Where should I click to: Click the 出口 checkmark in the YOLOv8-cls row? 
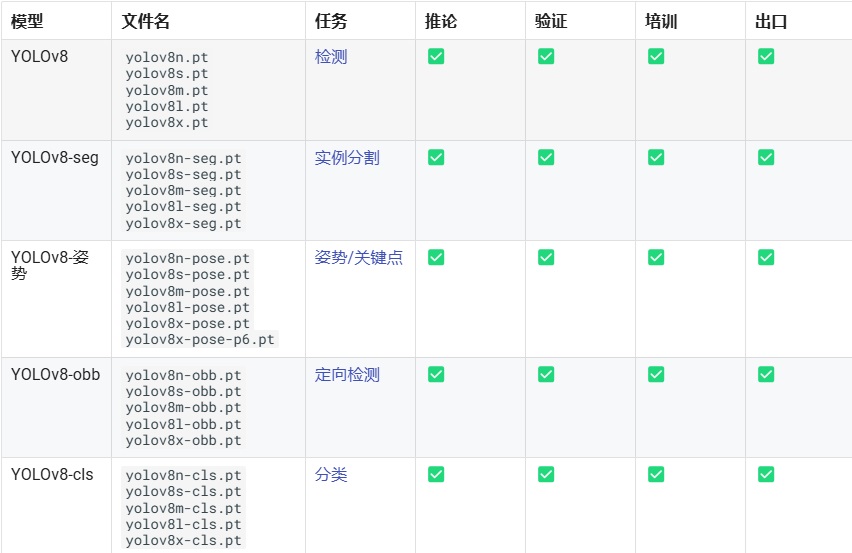pyautogui.click(x=766, y=474)
